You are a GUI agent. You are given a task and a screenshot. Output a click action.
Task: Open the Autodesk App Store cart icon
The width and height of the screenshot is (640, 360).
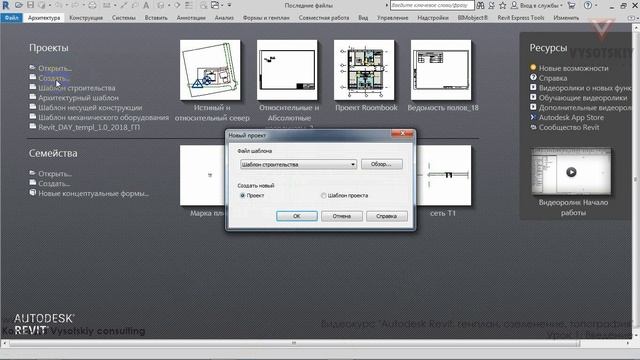571,5
